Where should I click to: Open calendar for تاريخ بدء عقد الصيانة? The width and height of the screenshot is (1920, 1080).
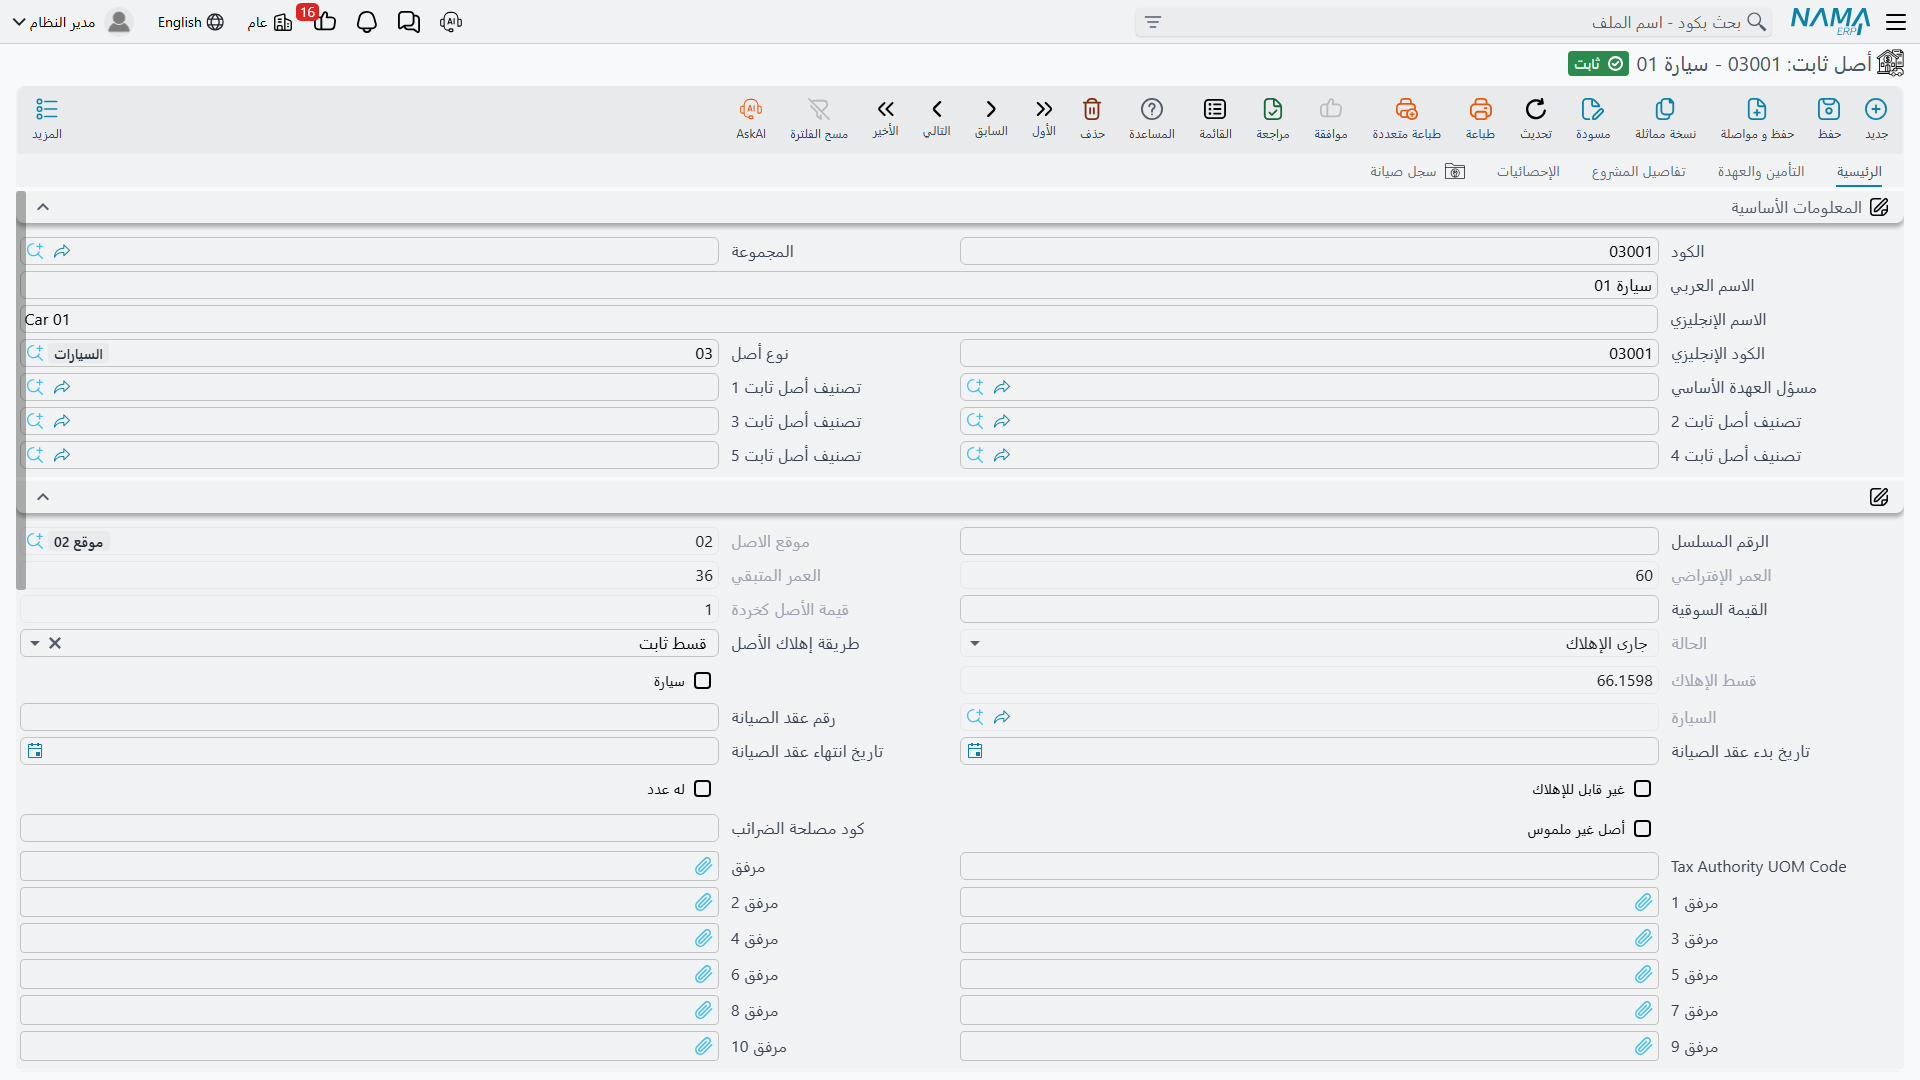(x=975, y=751)
